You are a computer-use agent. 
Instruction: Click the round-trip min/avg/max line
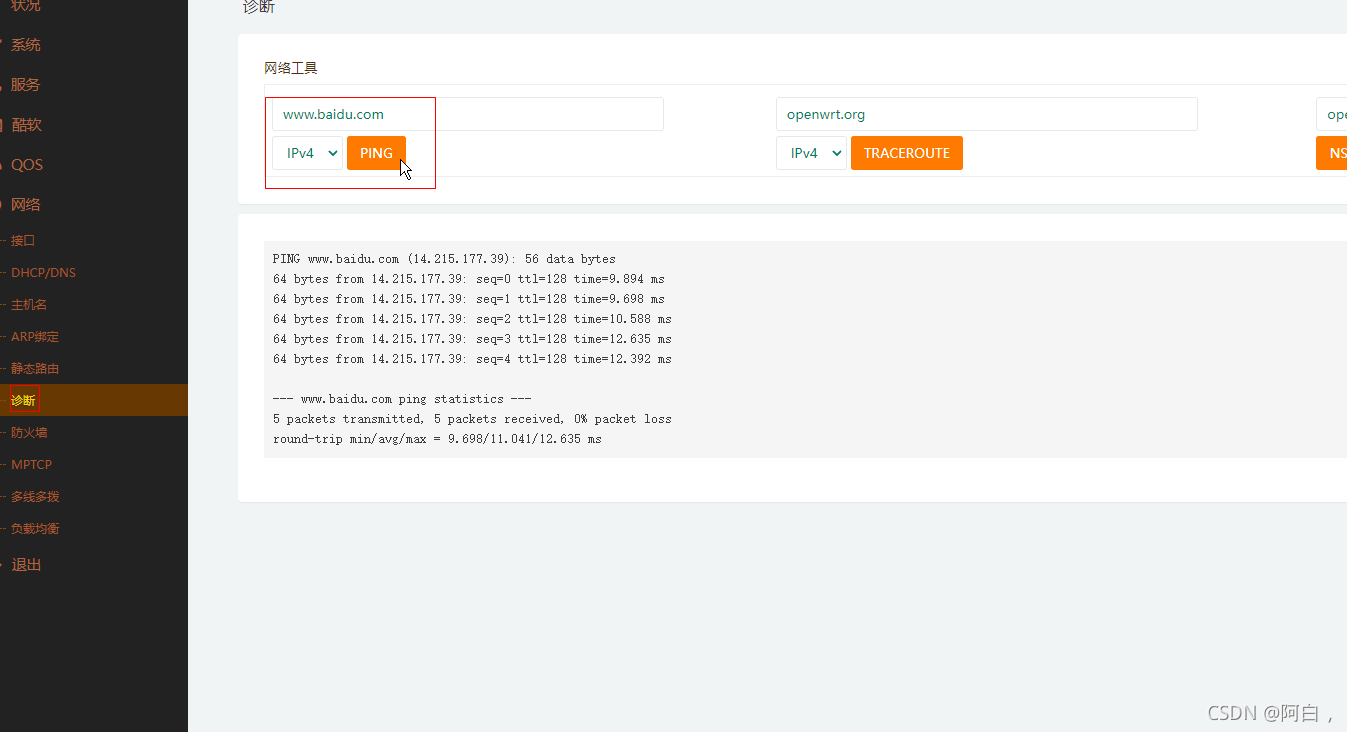[x=437, y=439]
